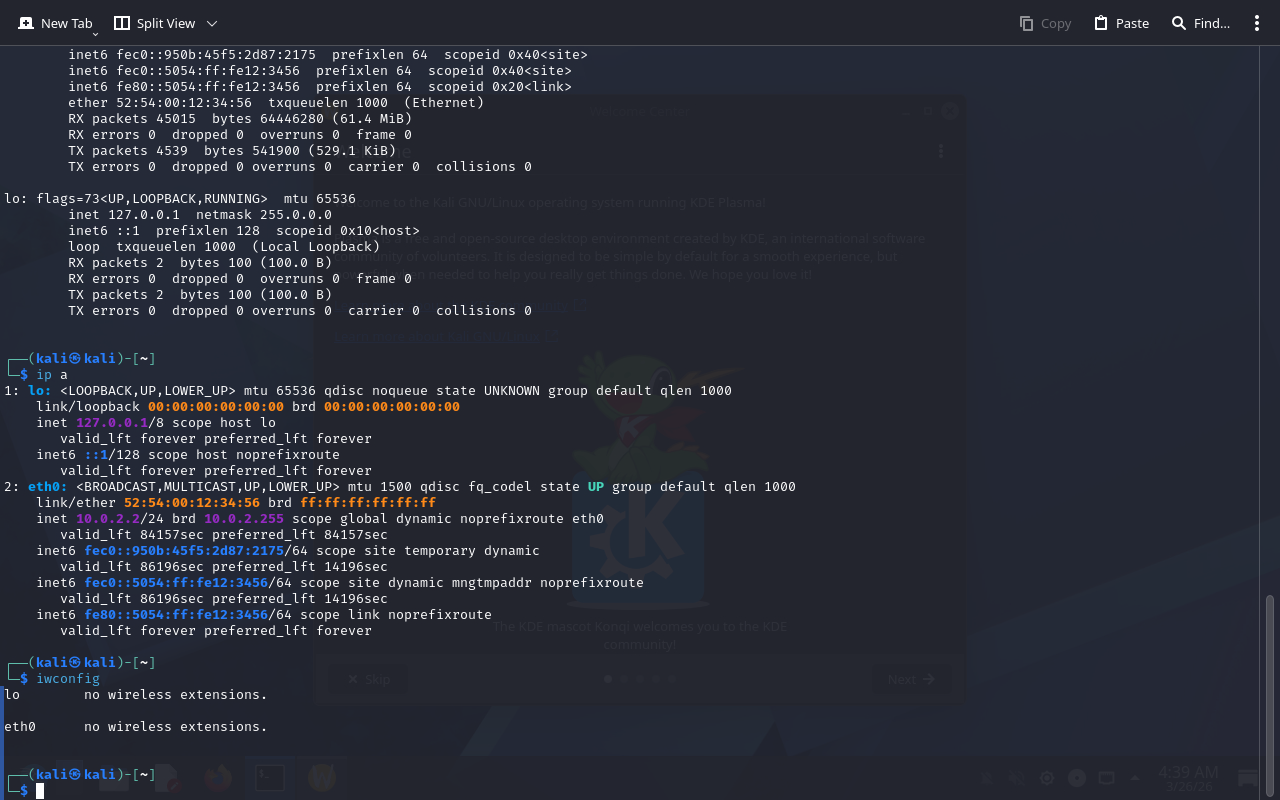Expand the Split View chevron menu
The width and height of the screenshot is (1280, 800).
pos(212,23)
